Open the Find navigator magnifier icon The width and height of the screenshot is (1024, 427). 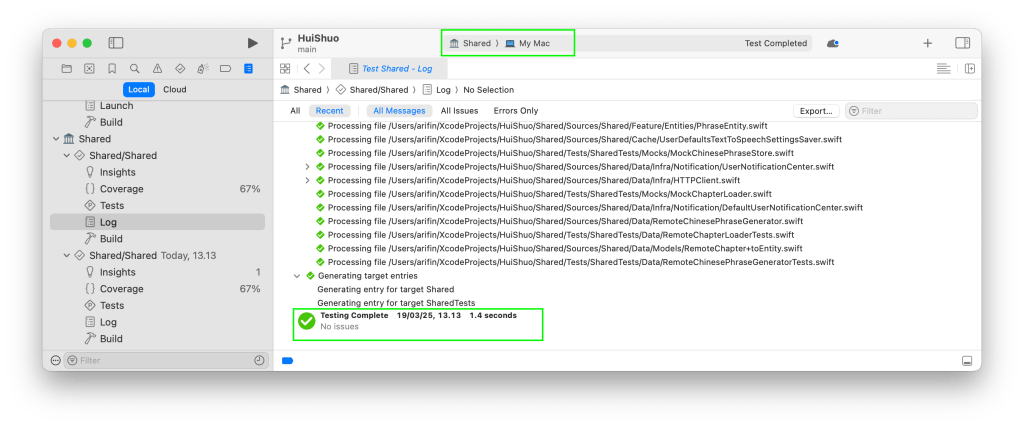pos(134,69)
